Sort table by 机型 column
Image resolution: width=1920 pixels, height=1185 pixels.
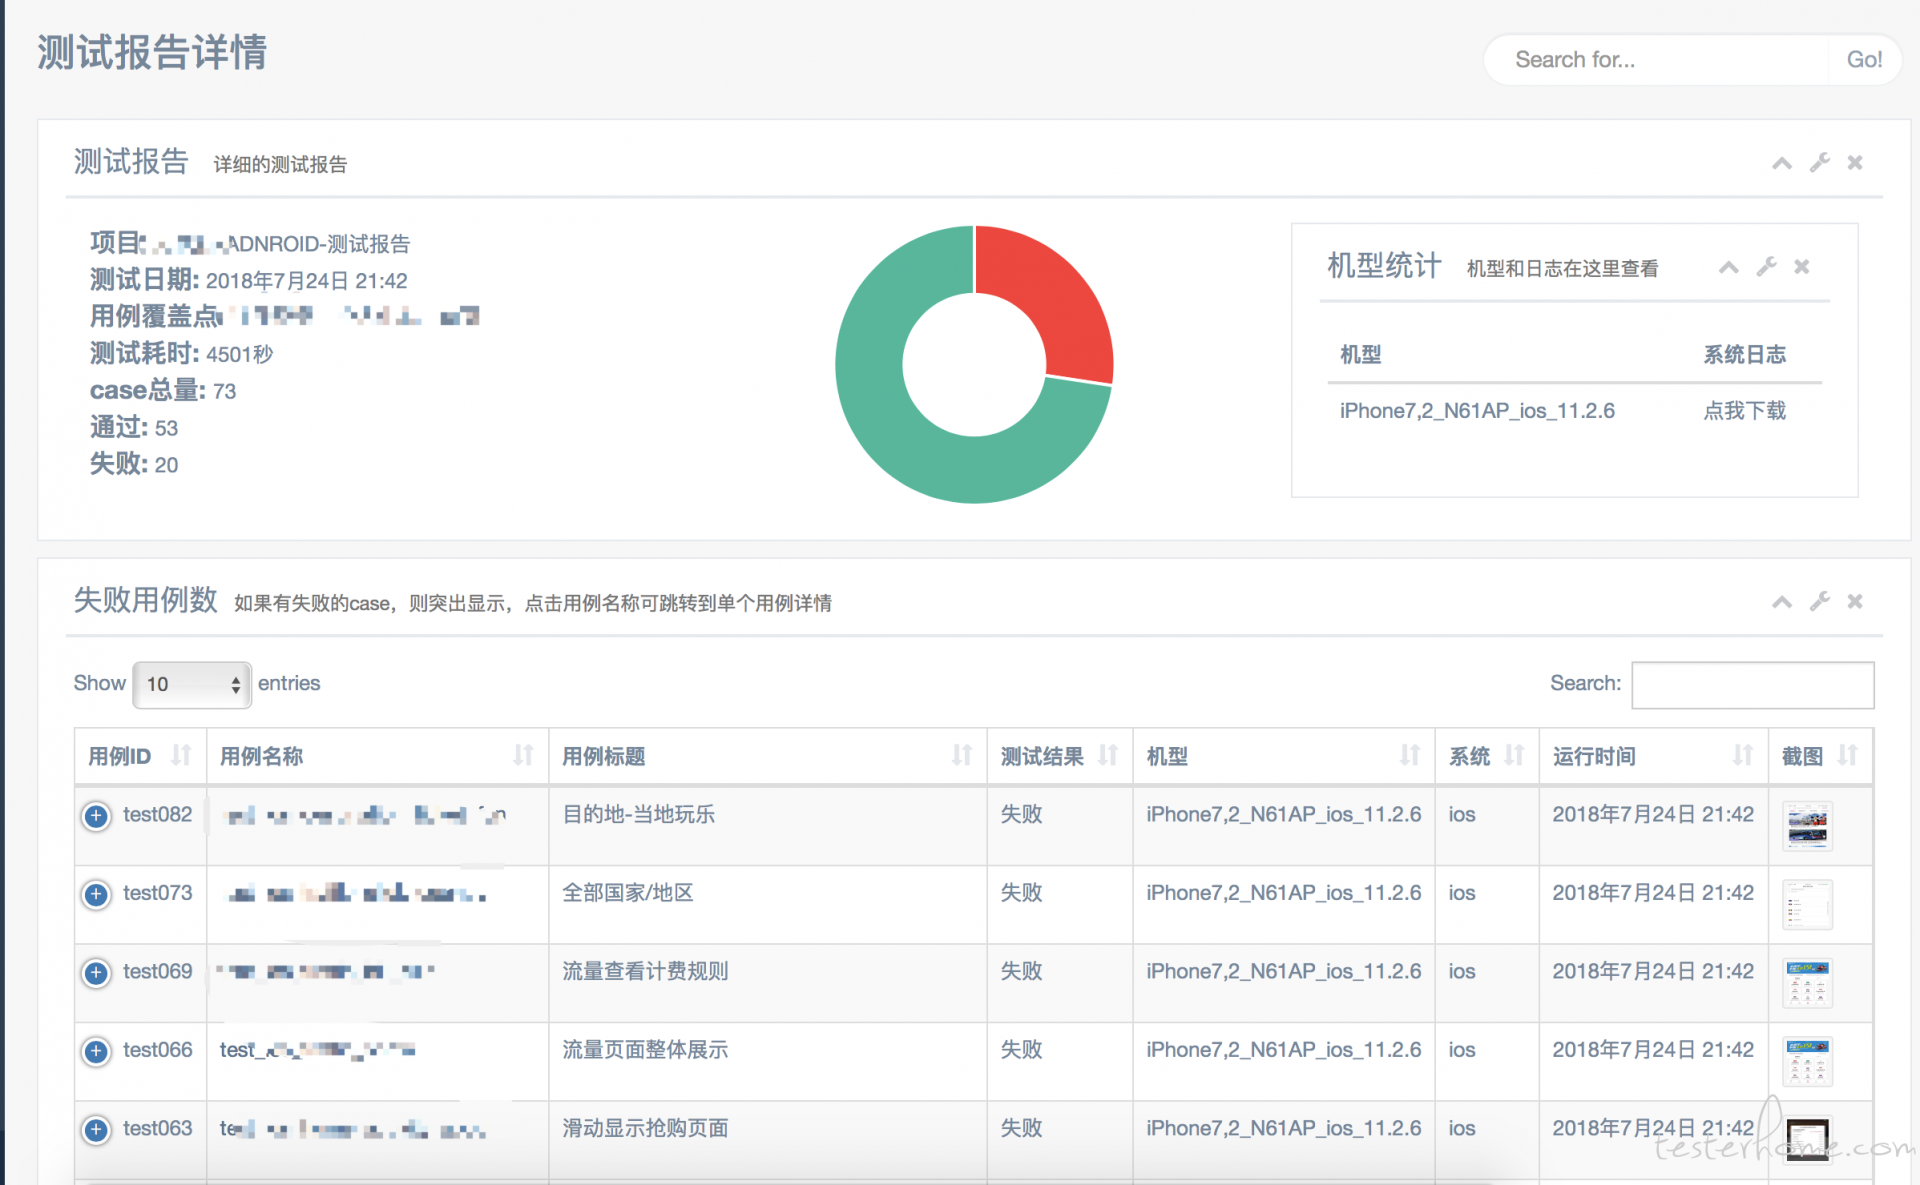pyautogui.click(x=1283, y=756)
